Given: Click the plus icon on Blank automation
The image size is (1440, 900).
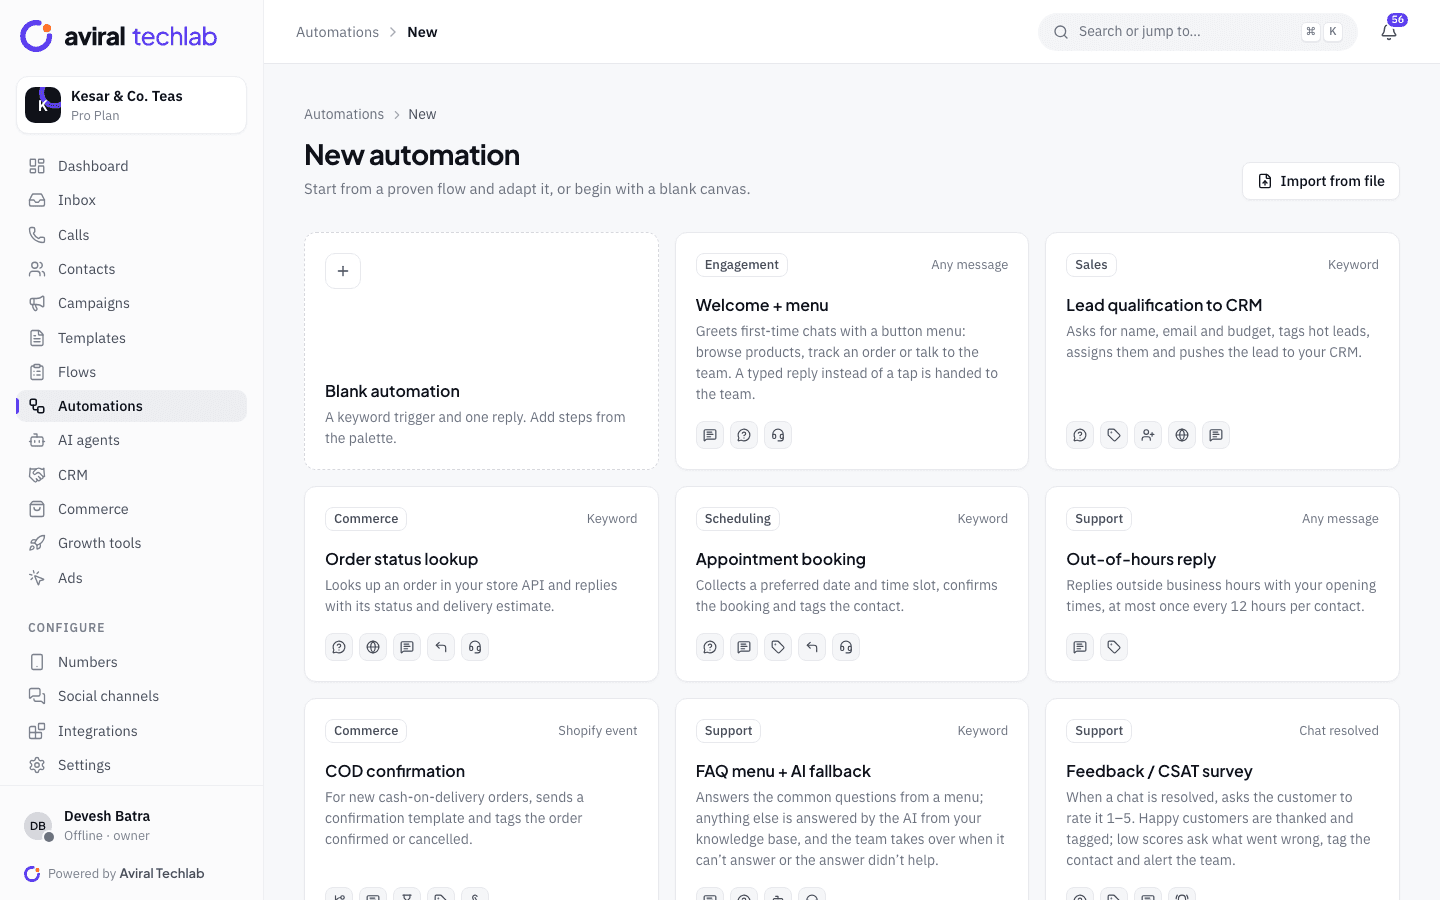Looking at the screenshot, I should 343,271.
